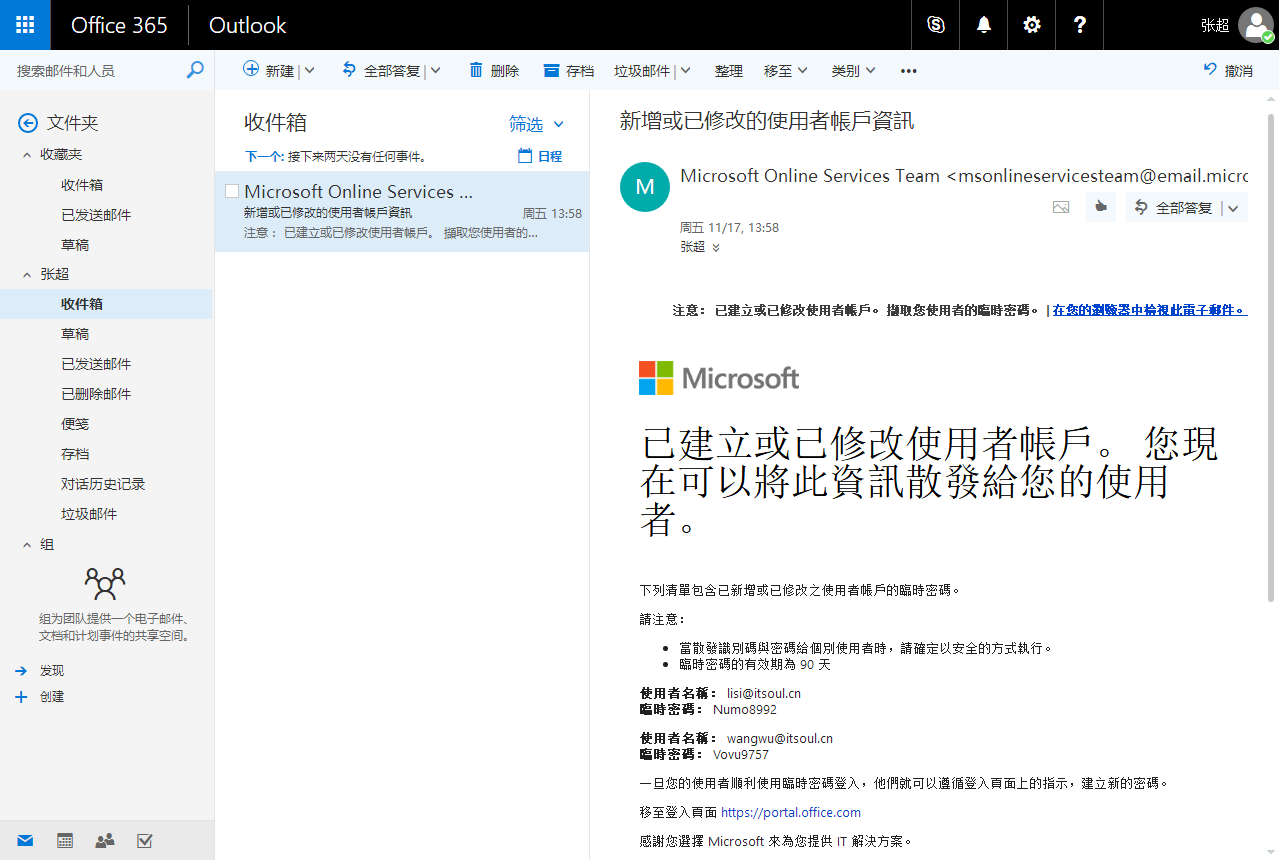This screenshot has height=860, width=1279.
Task: Click the Outlook title in header
Action: pos(247,25)
